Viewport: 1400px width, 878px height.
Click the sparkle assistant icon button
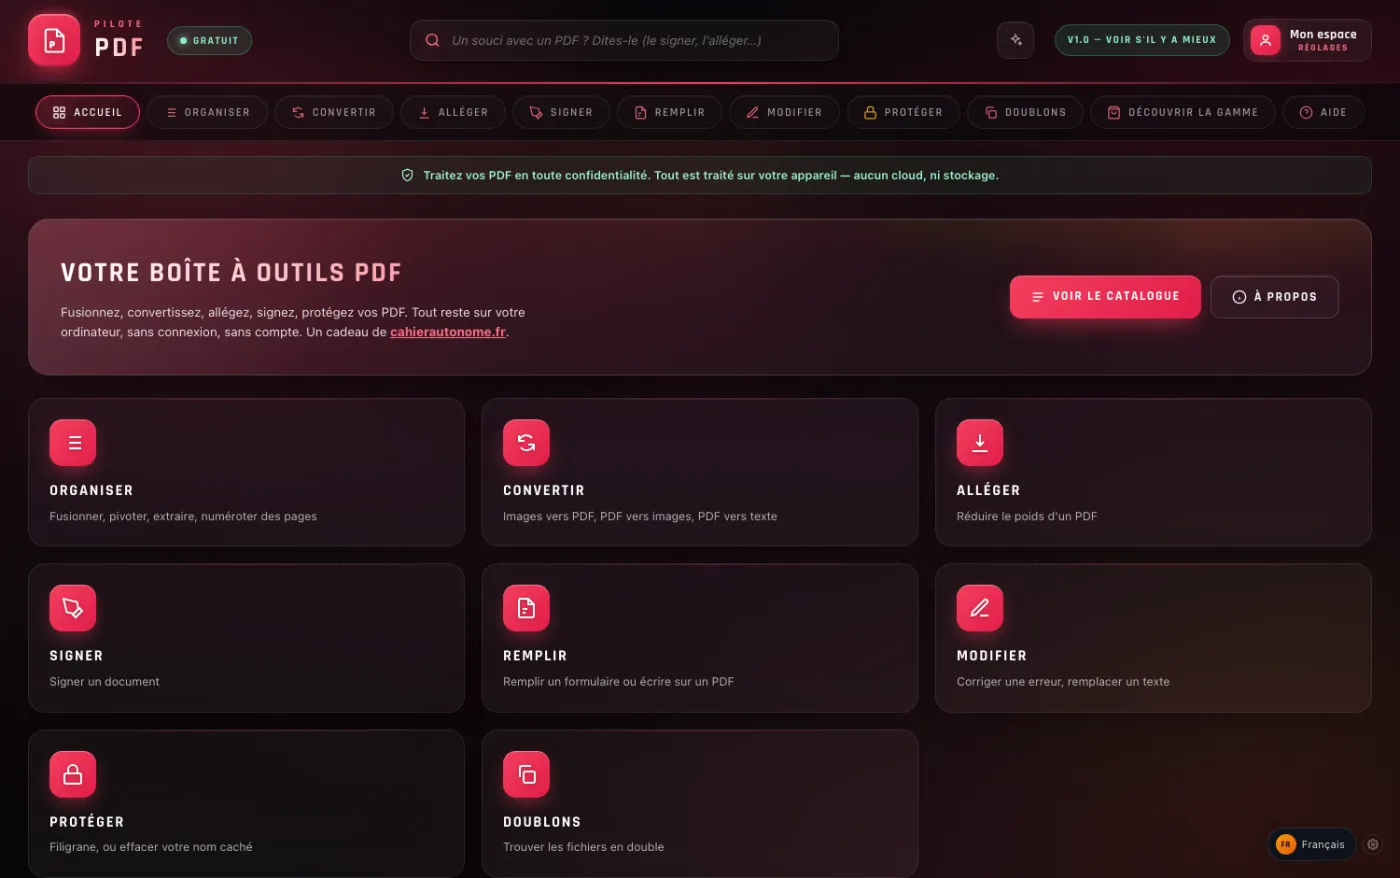[1015, 40]
